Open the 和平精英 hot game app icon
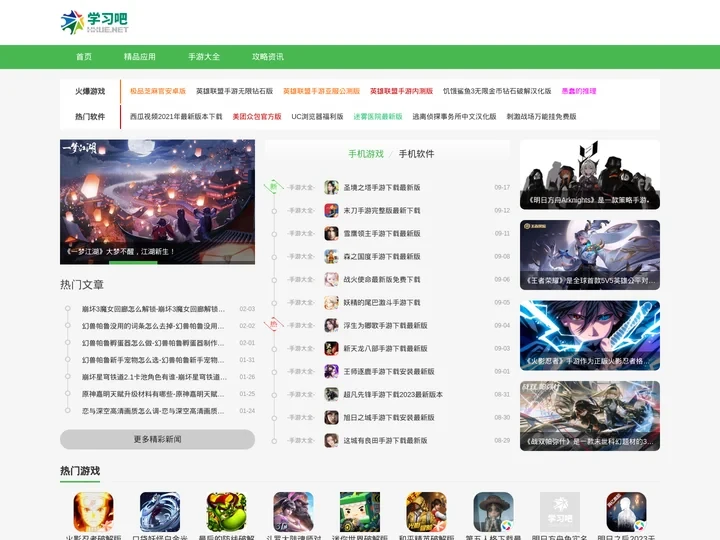This screenshot has height=540, width=720. (x=427, y=512)
